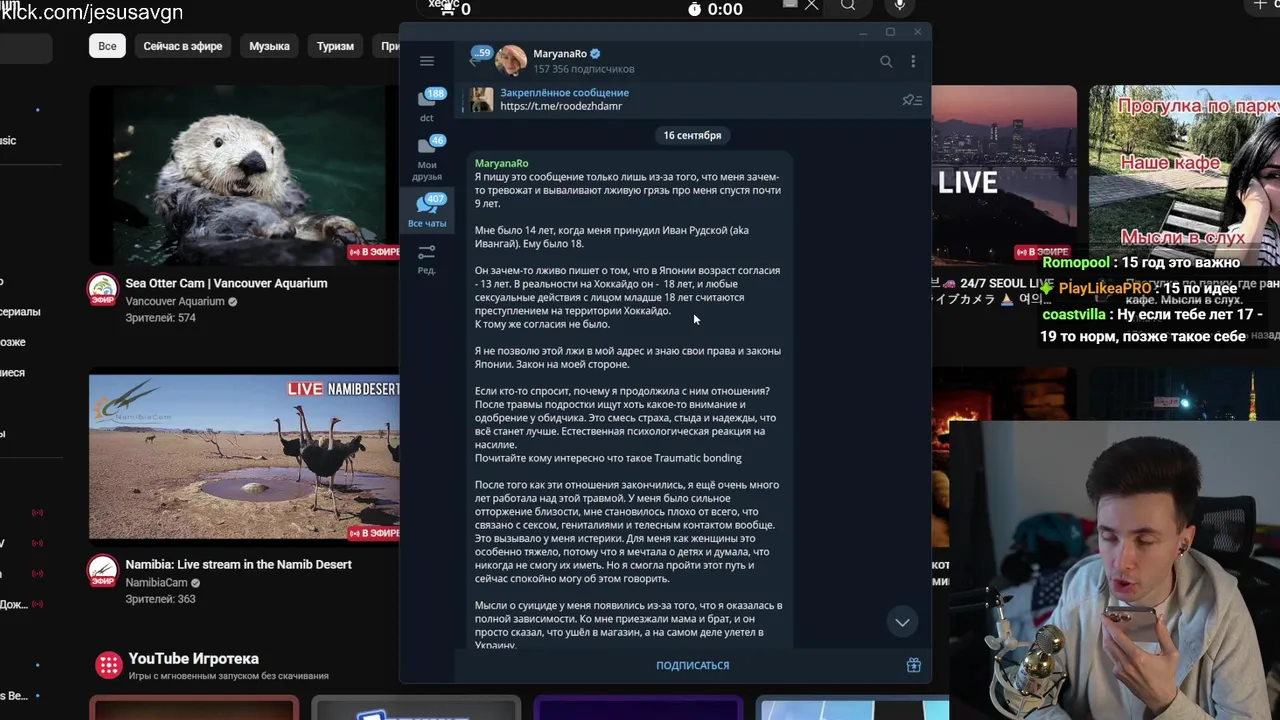
Task: Open pinned message link t.me/roodezhdamr
Action: (x=561, y=106)
